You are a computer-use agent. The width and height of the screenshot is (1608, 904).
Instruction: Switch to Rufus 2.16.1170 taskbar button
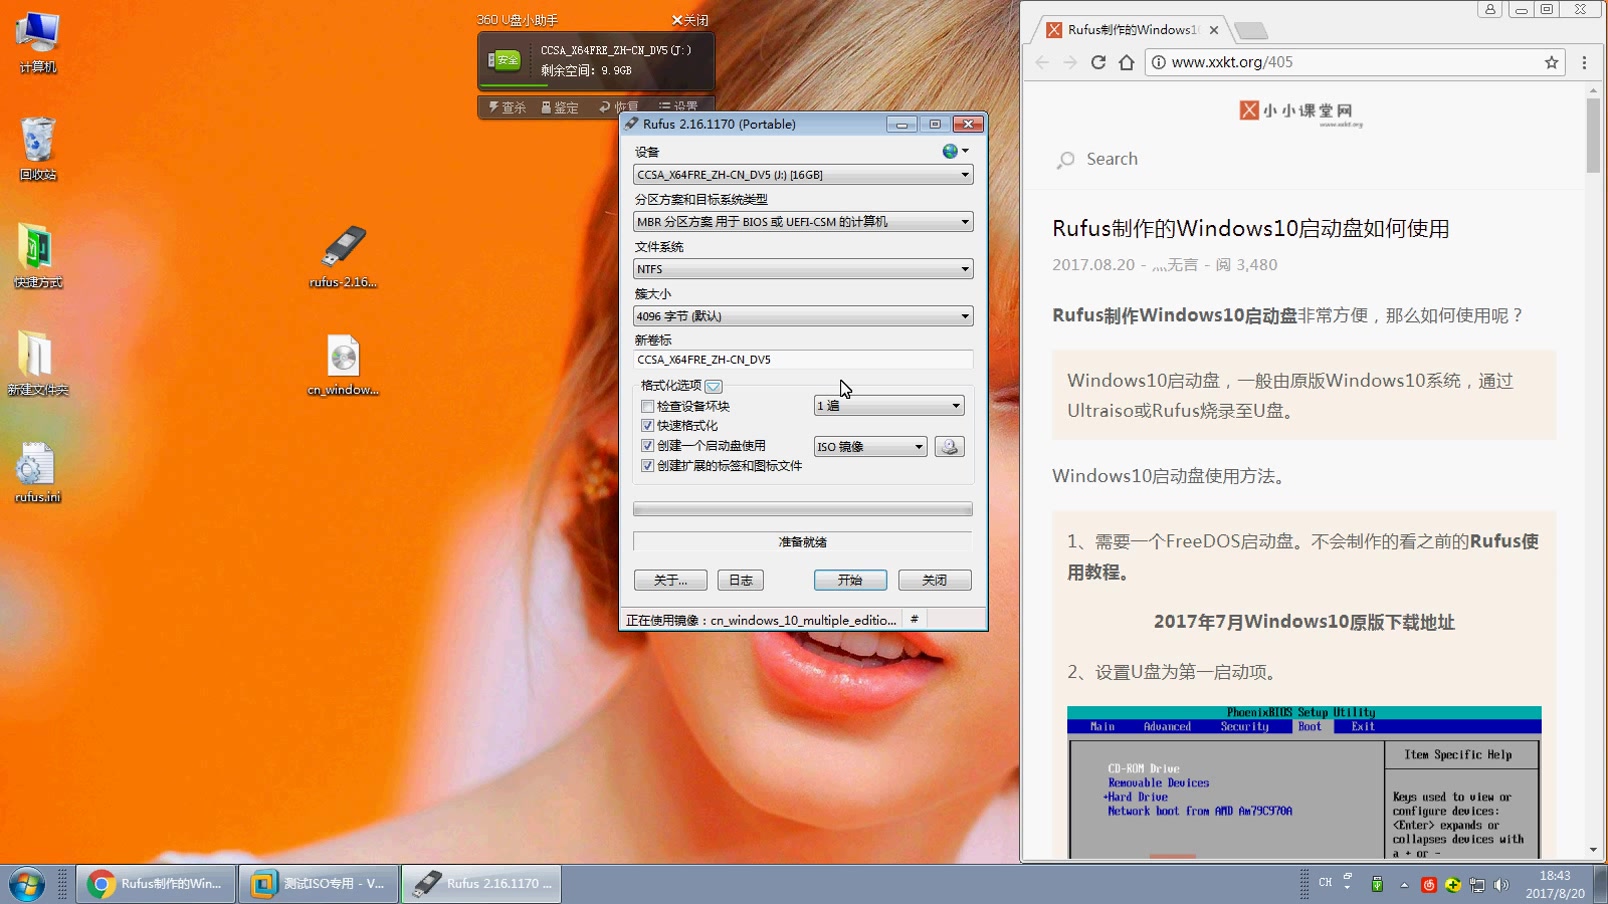481,884
